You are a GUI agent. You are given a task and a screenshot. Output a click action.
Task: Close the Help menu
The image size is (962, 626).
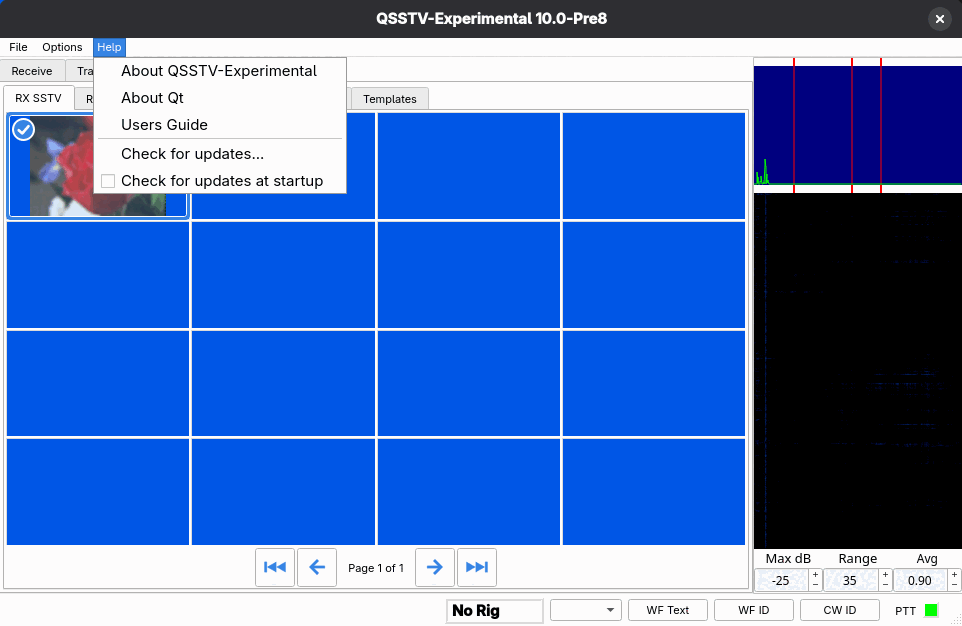tap(109, 47)
